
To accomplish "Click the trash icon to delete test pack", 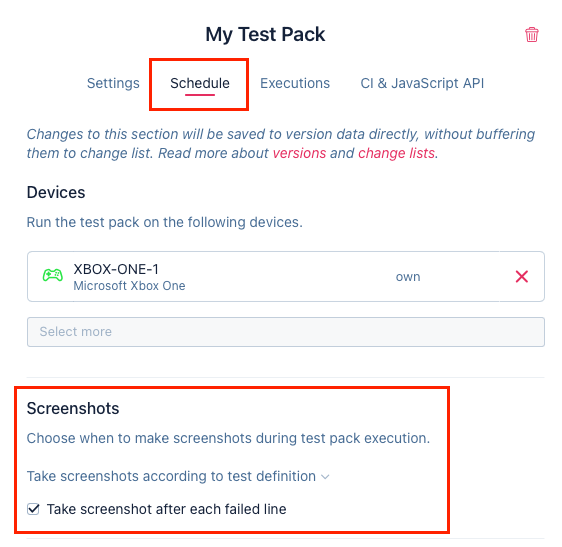I will click(x=532, y=35).
